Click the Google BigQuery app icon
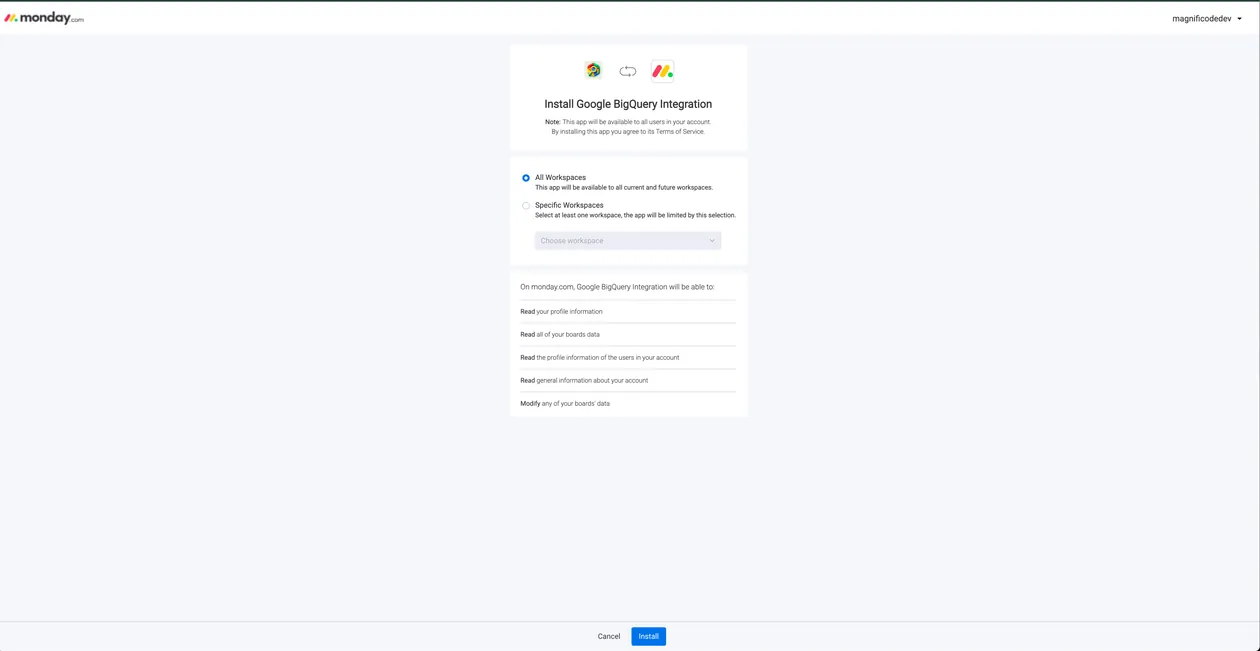Viewport: 1260px width, 651px height. click(x=593, y=70)
